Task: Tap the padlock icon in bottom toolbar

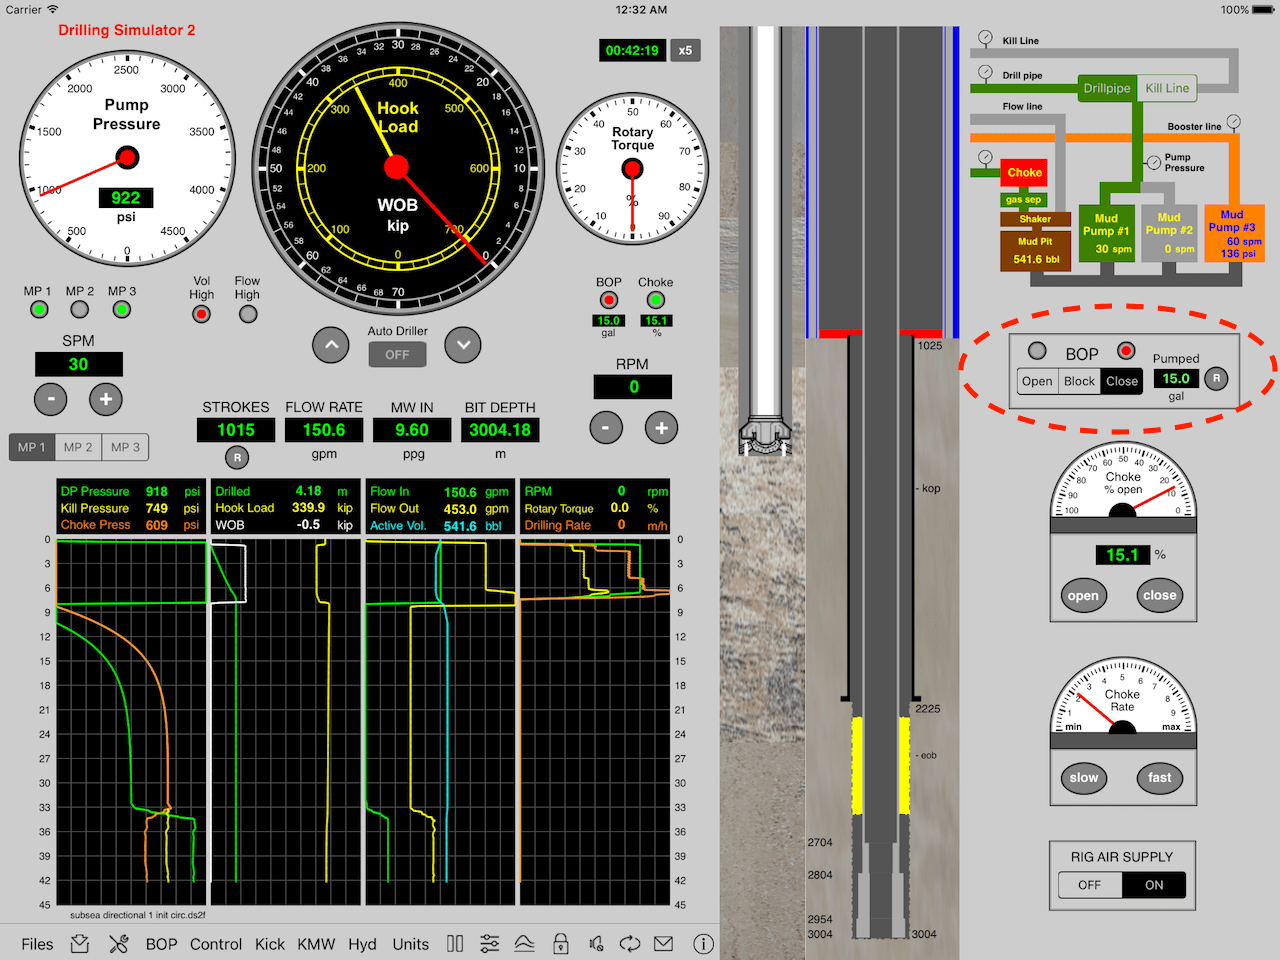Action: point(561,944)
